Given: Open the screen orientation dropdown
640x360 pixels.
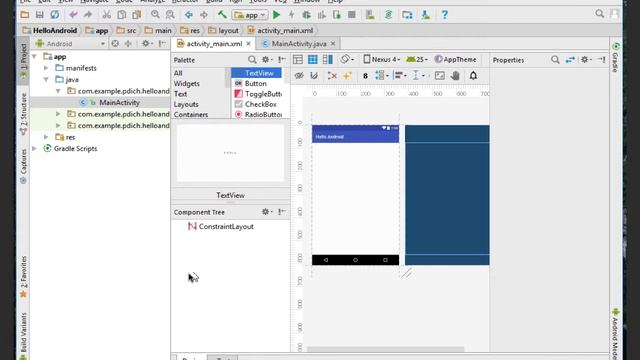Looking at the screenshot, I should 347,60.
